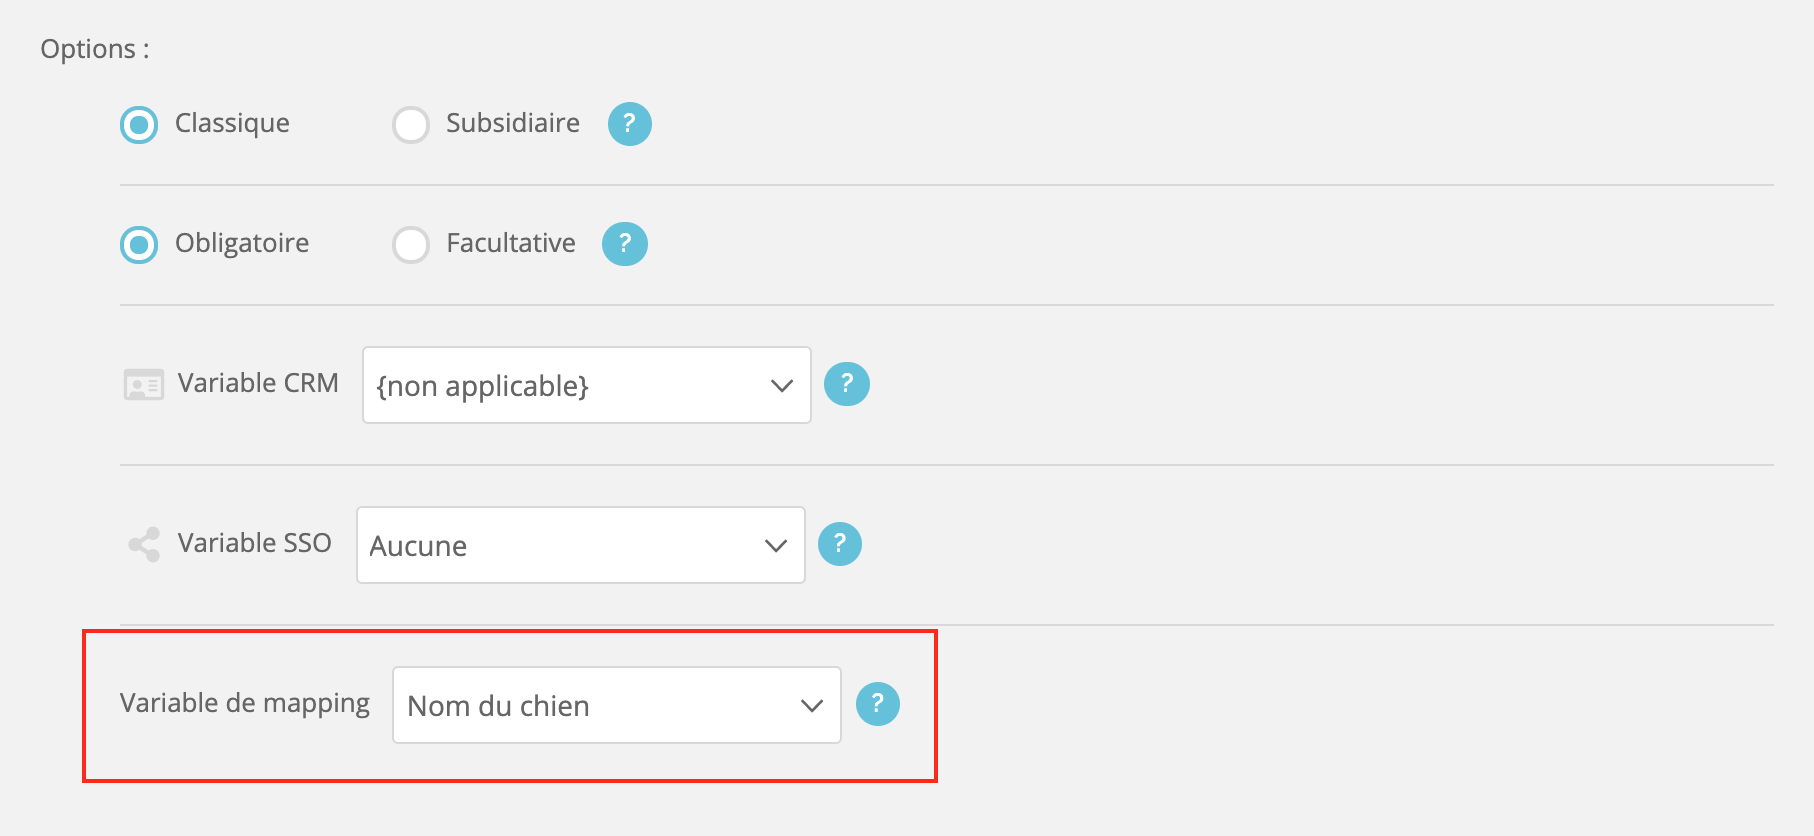Open help icon for Variable de mapping
The image size is (1814, 836).
[x=878, y=704]
